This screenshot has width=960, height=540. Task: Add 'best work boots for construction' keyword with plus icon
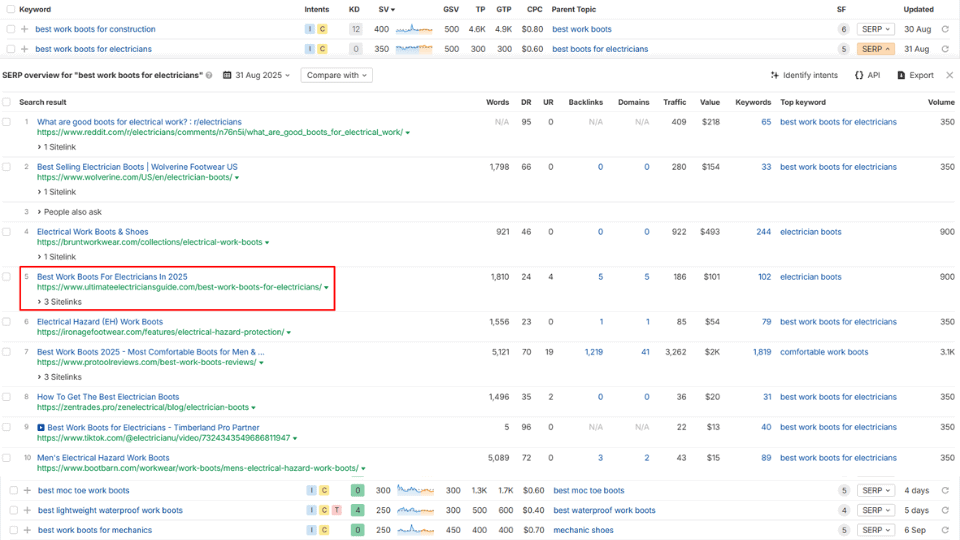point(24,29)
